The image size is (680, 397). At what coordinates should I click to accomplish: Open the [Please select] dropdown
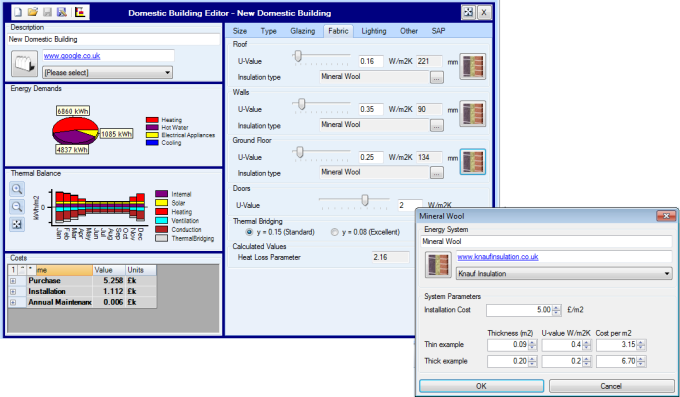[108, 72]
